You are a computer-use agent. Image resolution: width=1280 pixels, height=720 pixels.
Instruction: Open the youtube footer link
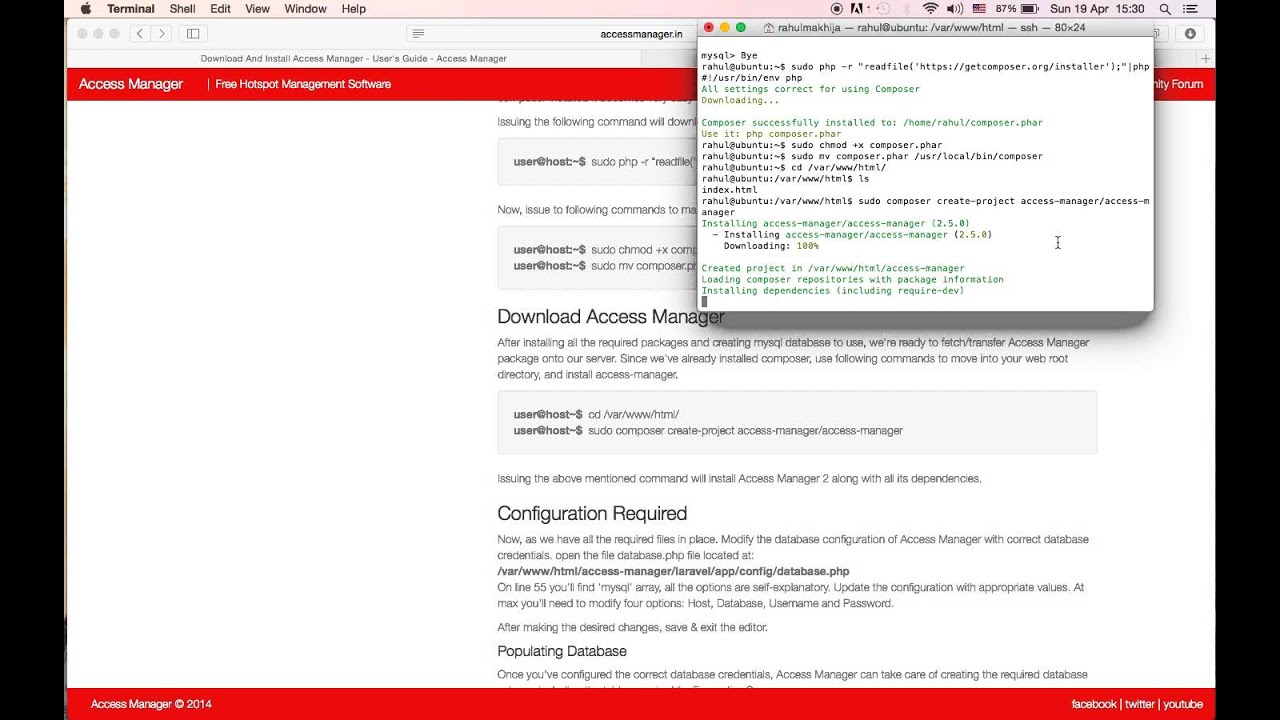tap(1183, 704)
